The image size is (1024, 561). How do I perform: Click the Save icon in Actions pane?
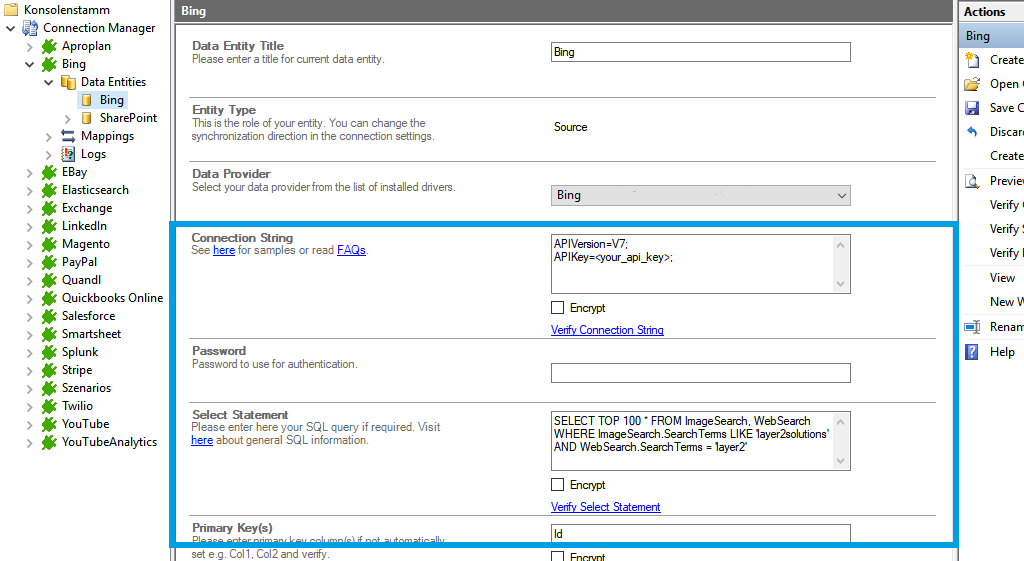(x=971, y=108)
